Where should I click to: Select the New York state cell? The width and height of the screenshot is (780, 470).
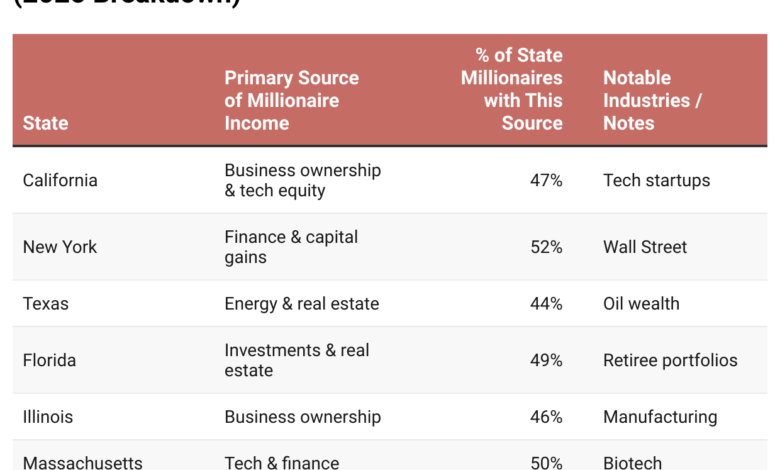pos(60,247)
